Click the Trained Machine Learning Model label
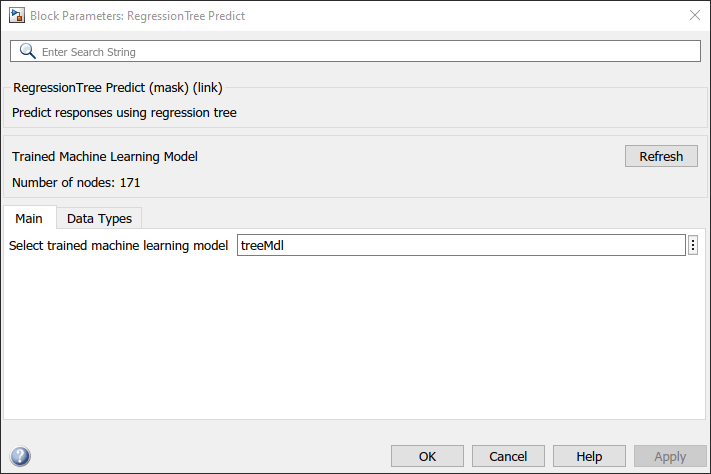 pos(105,157)
